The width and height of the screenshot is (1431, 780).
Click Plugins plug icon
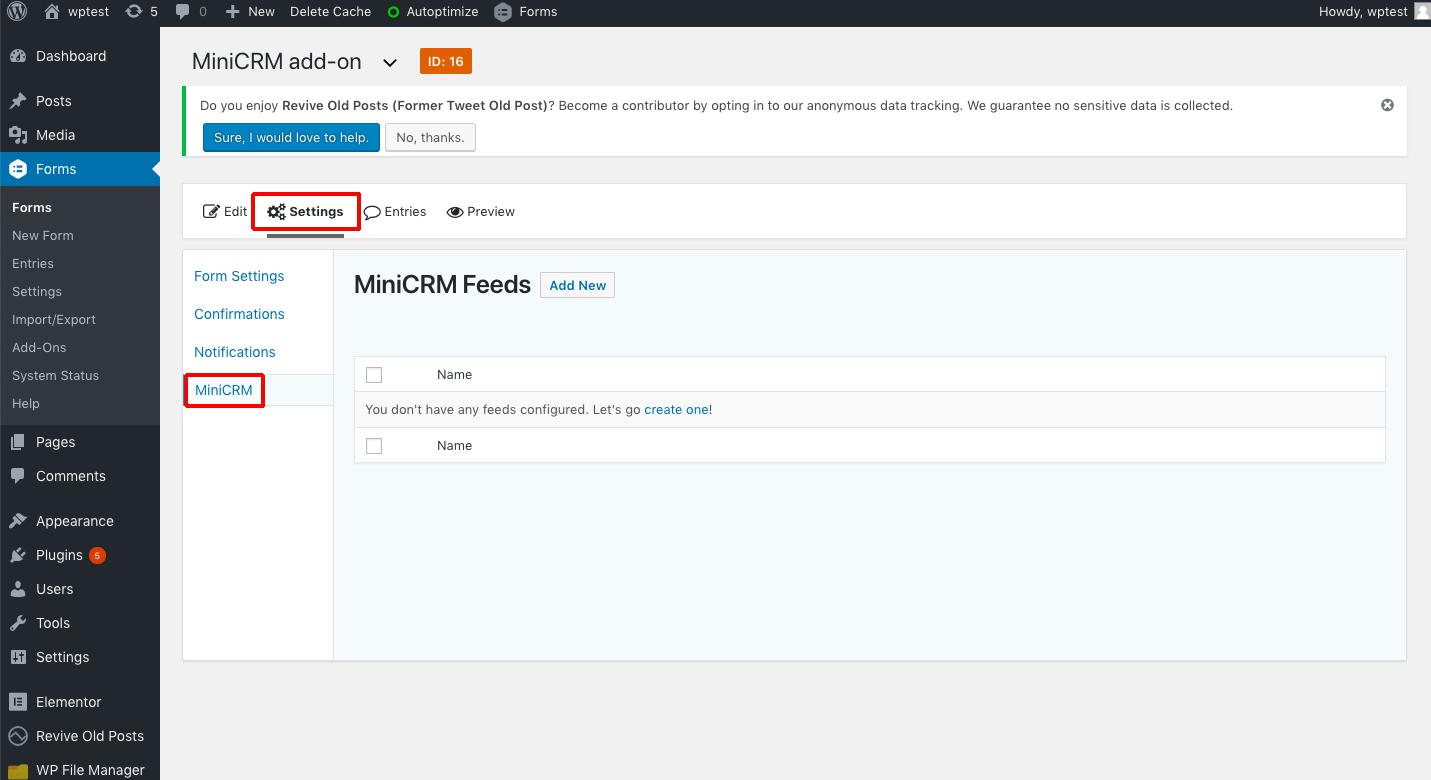click(18, 555)
